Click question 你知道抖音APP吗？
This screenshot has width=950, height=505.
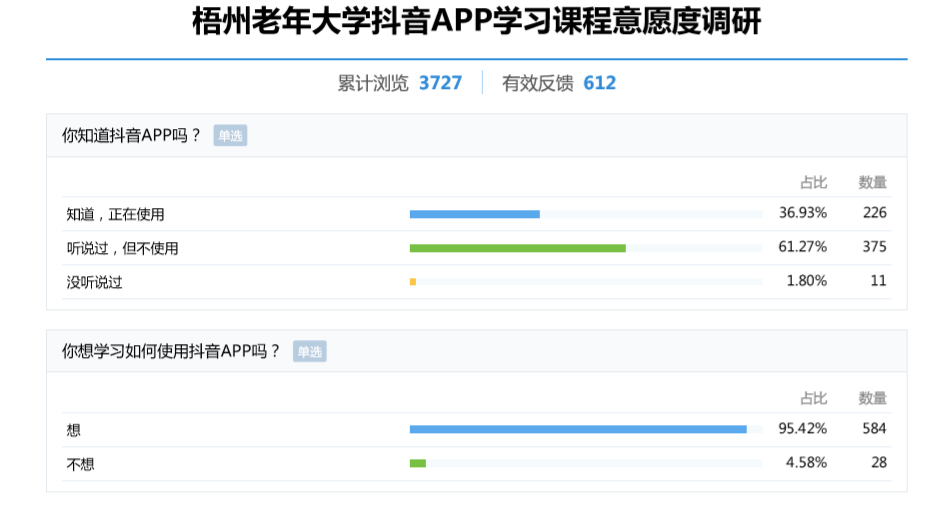pos(131,135)
